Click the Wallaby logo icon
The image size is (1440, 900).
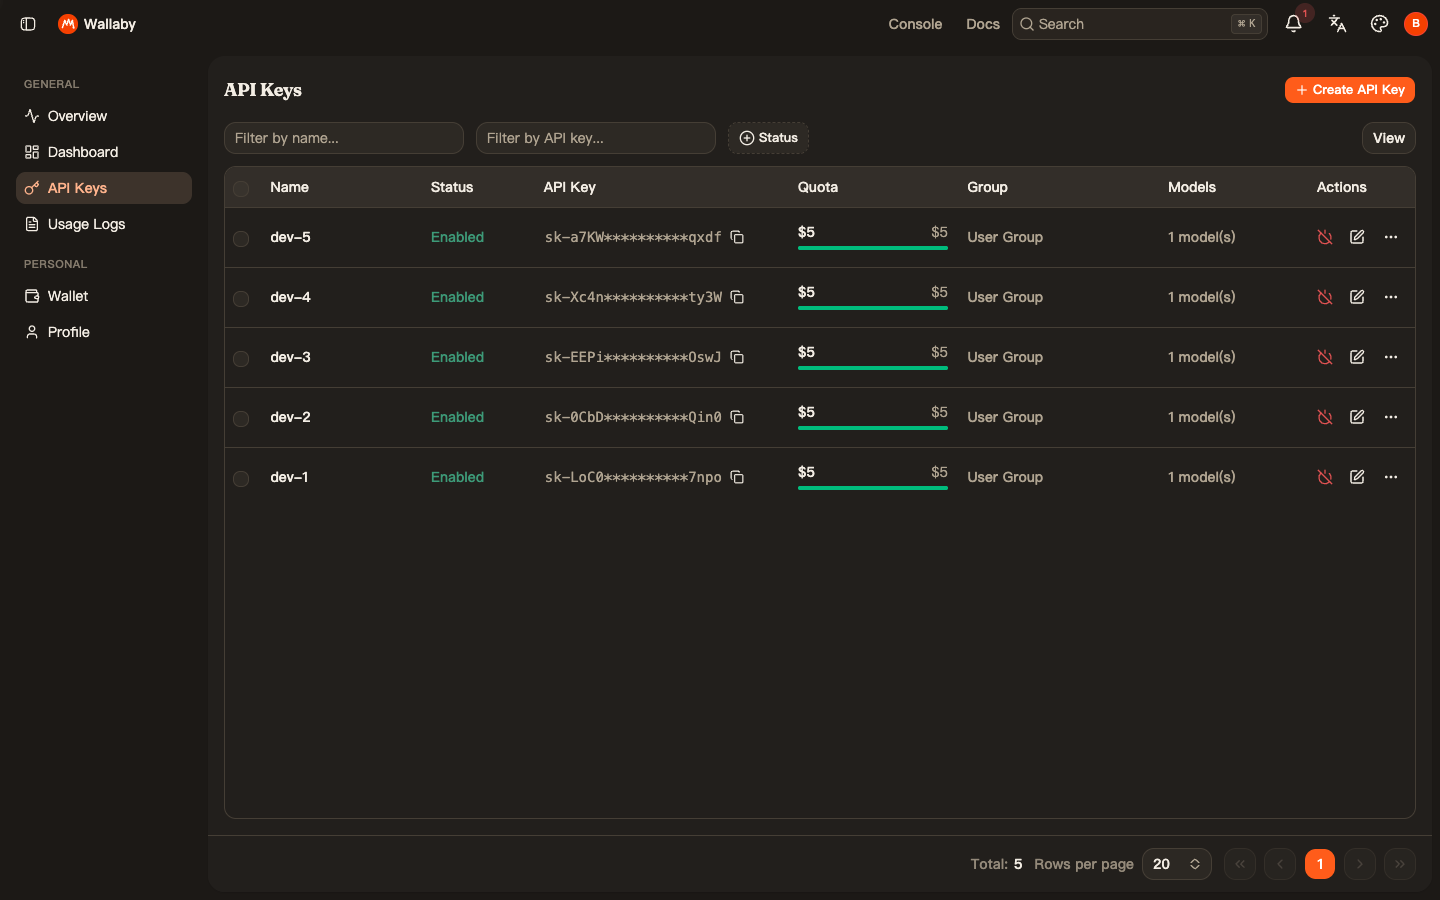point(68,24)
